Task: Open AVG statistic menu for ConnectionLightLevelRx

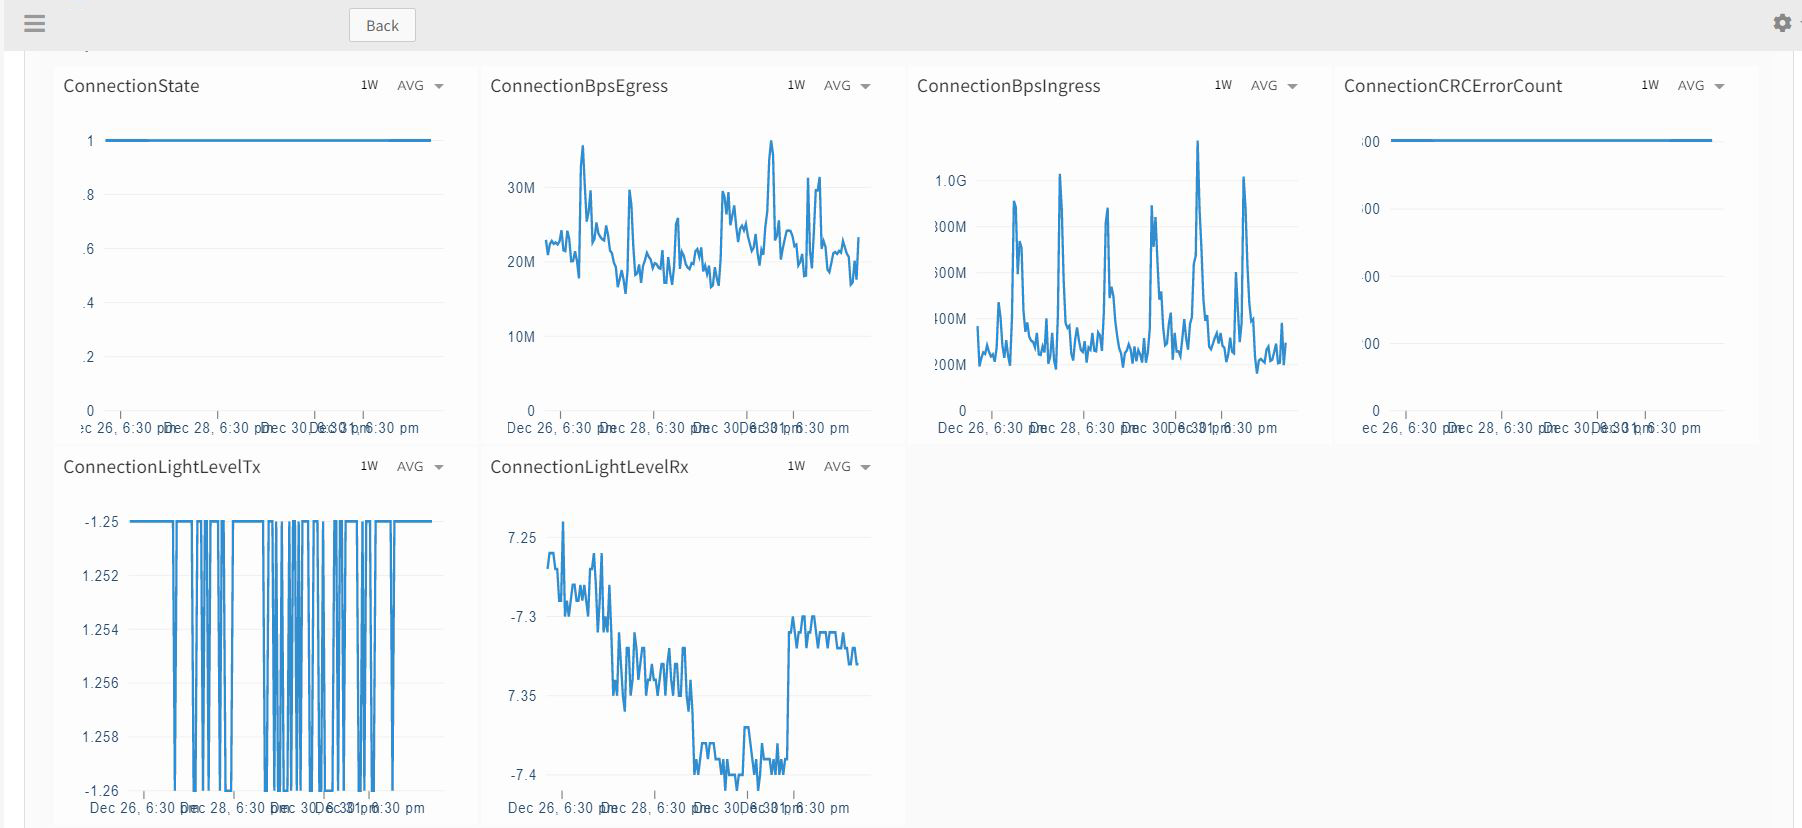Action: click(x=847, y=467)
